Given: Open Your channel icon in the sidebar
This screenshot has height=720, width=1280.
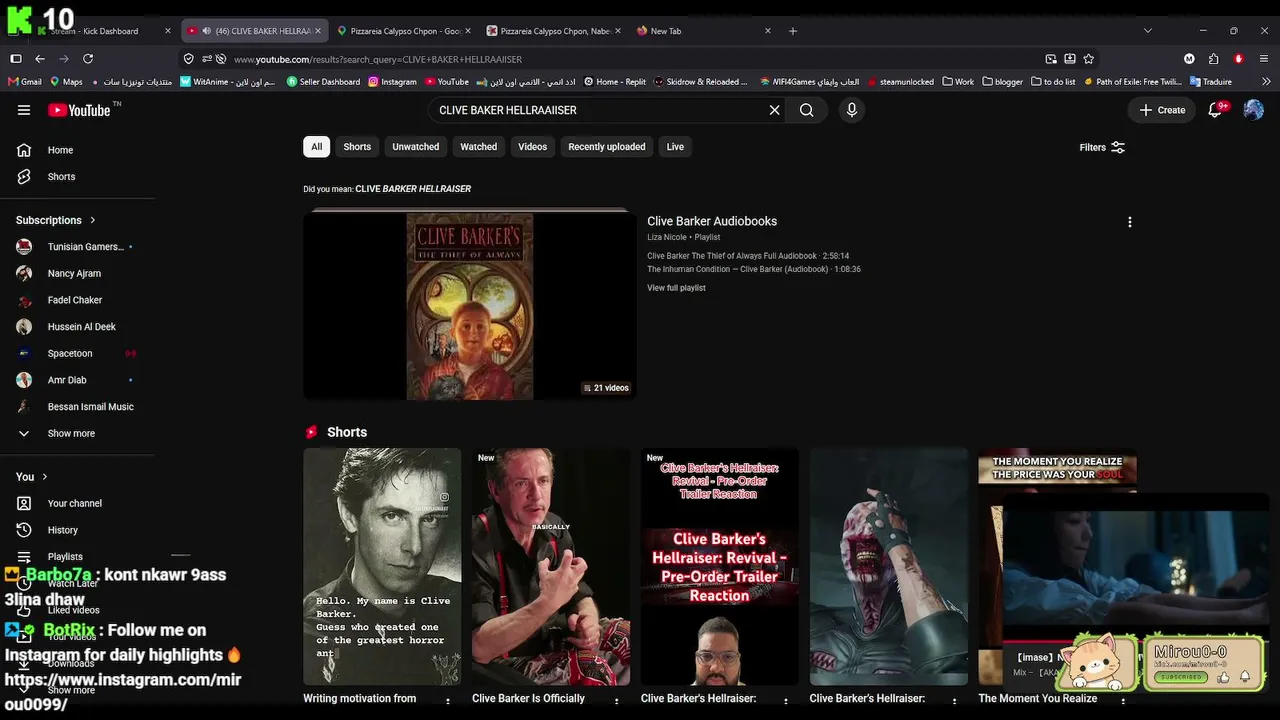Looking at the screenshot, I should click(x=24, y=503).
